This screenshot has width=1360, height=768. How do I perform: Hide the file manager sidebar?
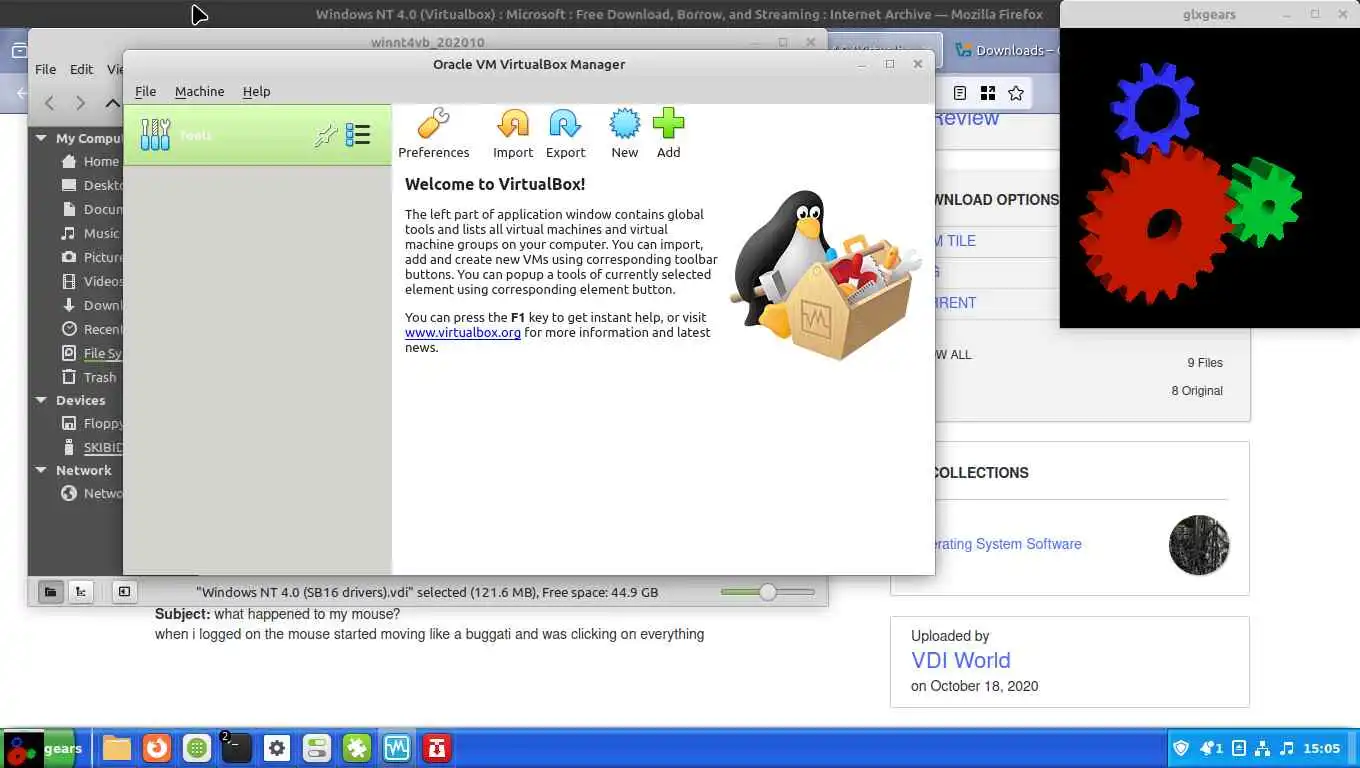[x=124, y=592]
